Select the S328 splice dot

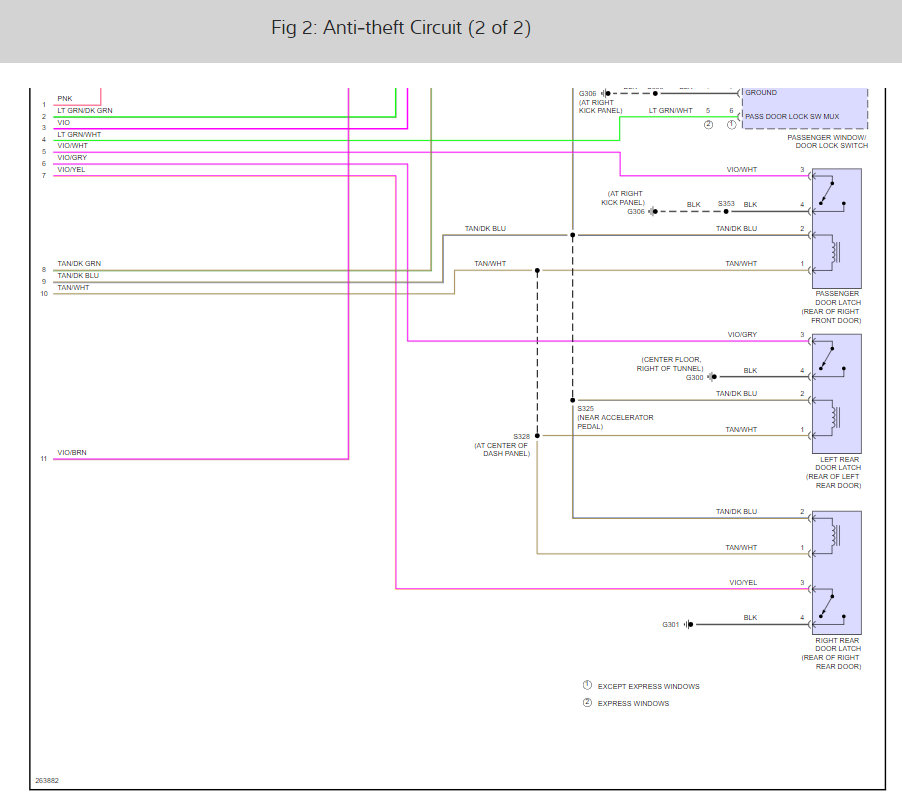pos(537,435)
